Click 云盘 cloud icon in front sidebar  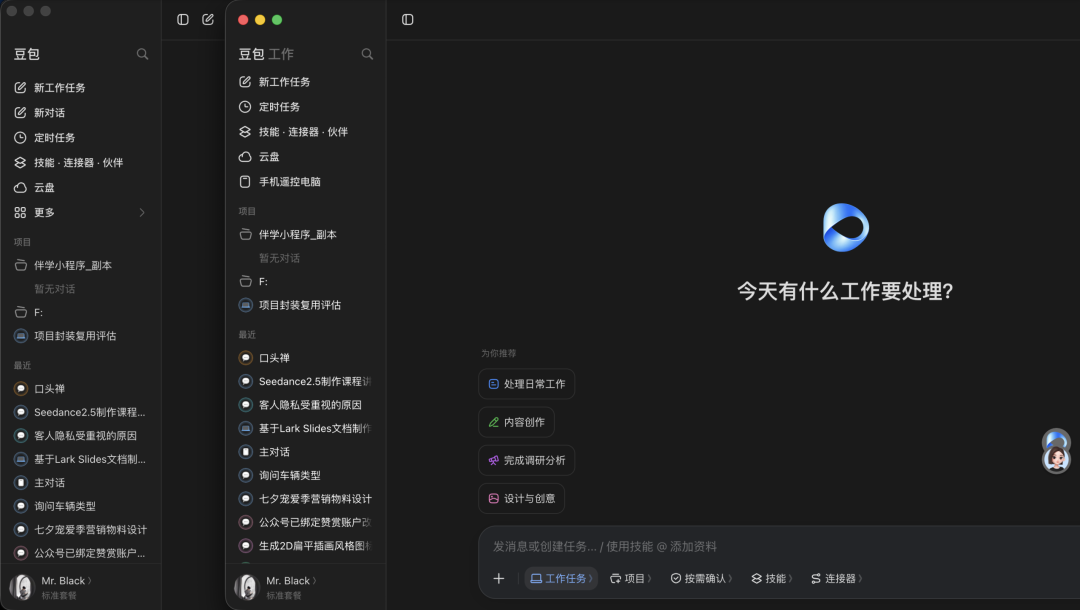(x=245, y=156)
